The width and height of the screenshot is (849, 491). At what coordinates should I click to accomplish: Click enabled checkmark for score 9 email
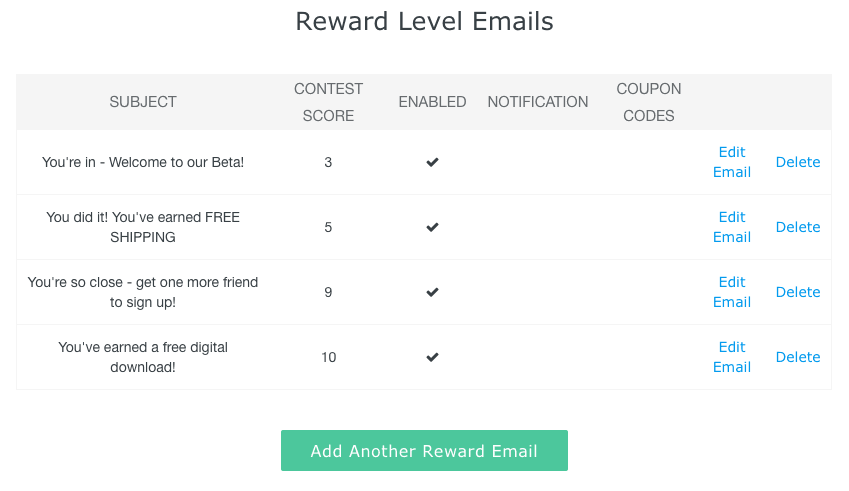click(x=432, y=292)
